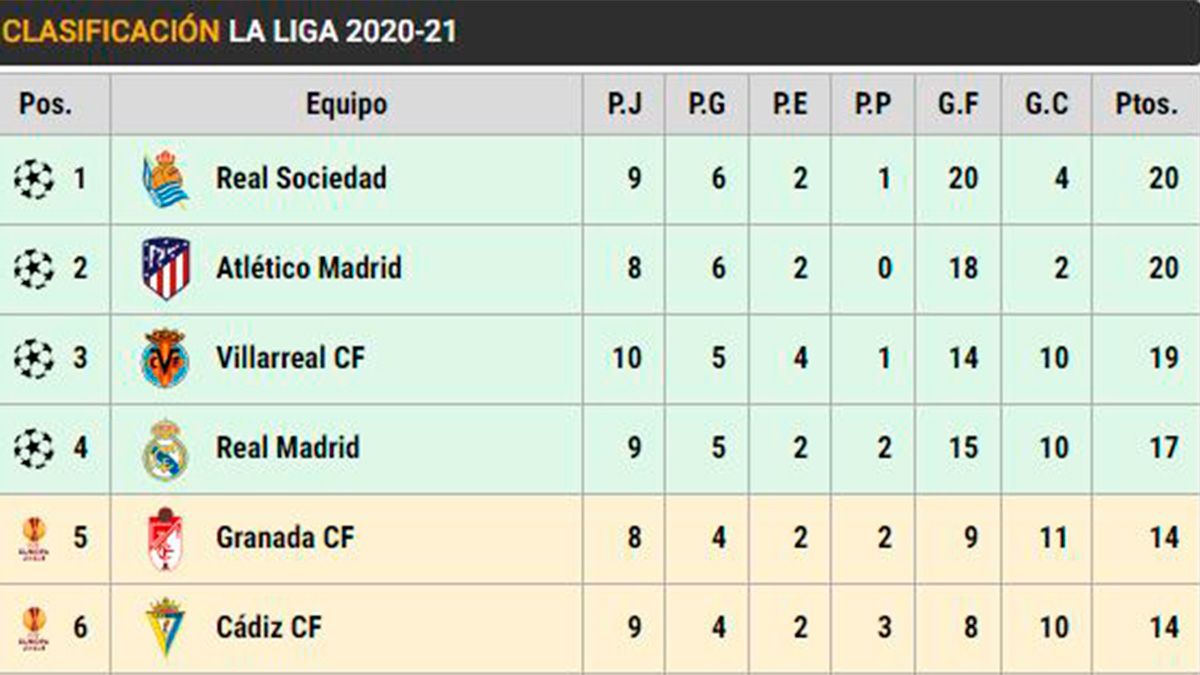Open the Atlético Madrid team name
The height and width of the screenshot is (675, 1200).
pos(308,268)
